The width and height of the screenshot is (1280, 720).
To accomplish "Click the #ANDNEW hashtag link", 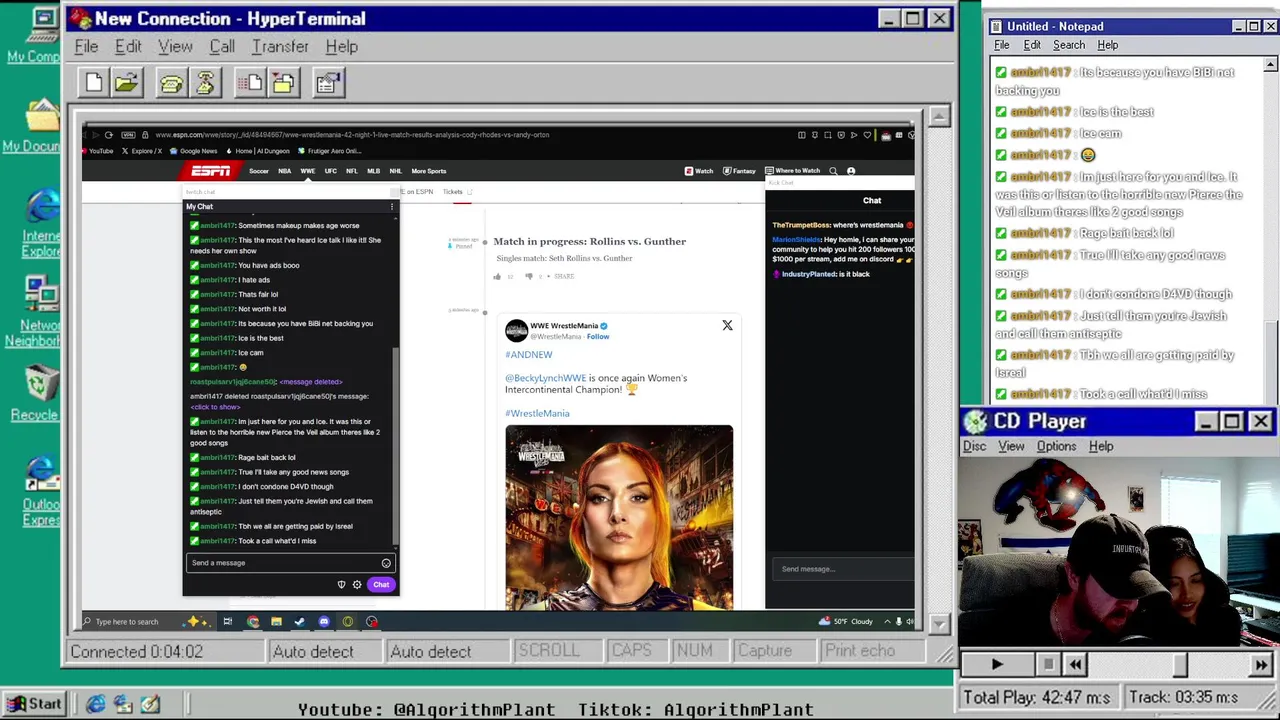I will [x=529, y=354].
